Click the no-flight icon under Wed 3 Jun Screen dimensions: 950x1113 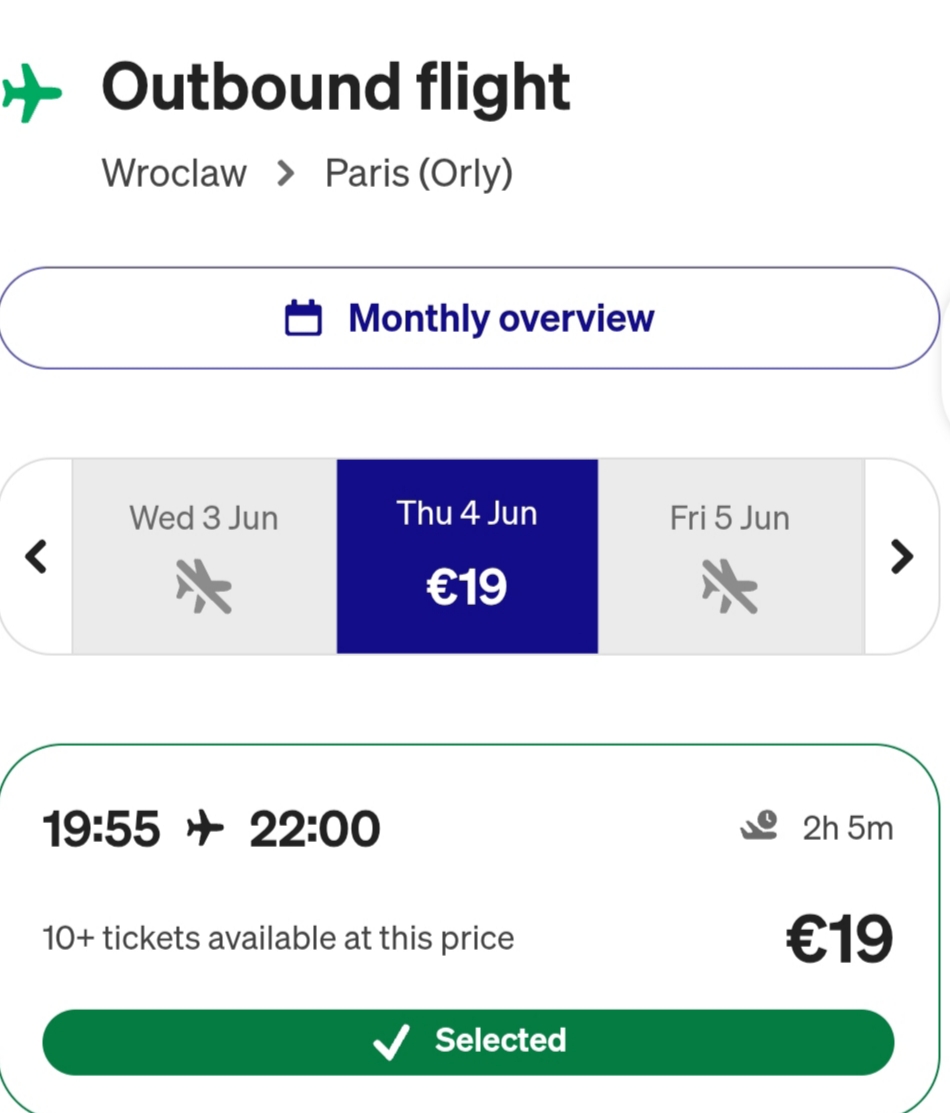click(204, 586)
